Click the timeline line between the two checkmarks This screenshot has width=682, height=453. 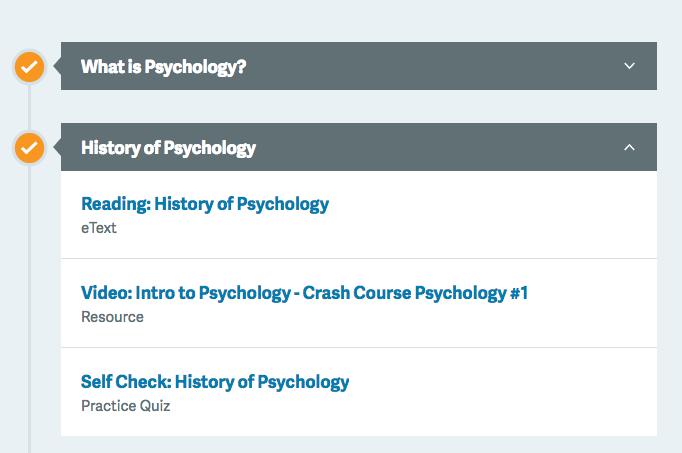pyautogui.click(x=29, y=107)
